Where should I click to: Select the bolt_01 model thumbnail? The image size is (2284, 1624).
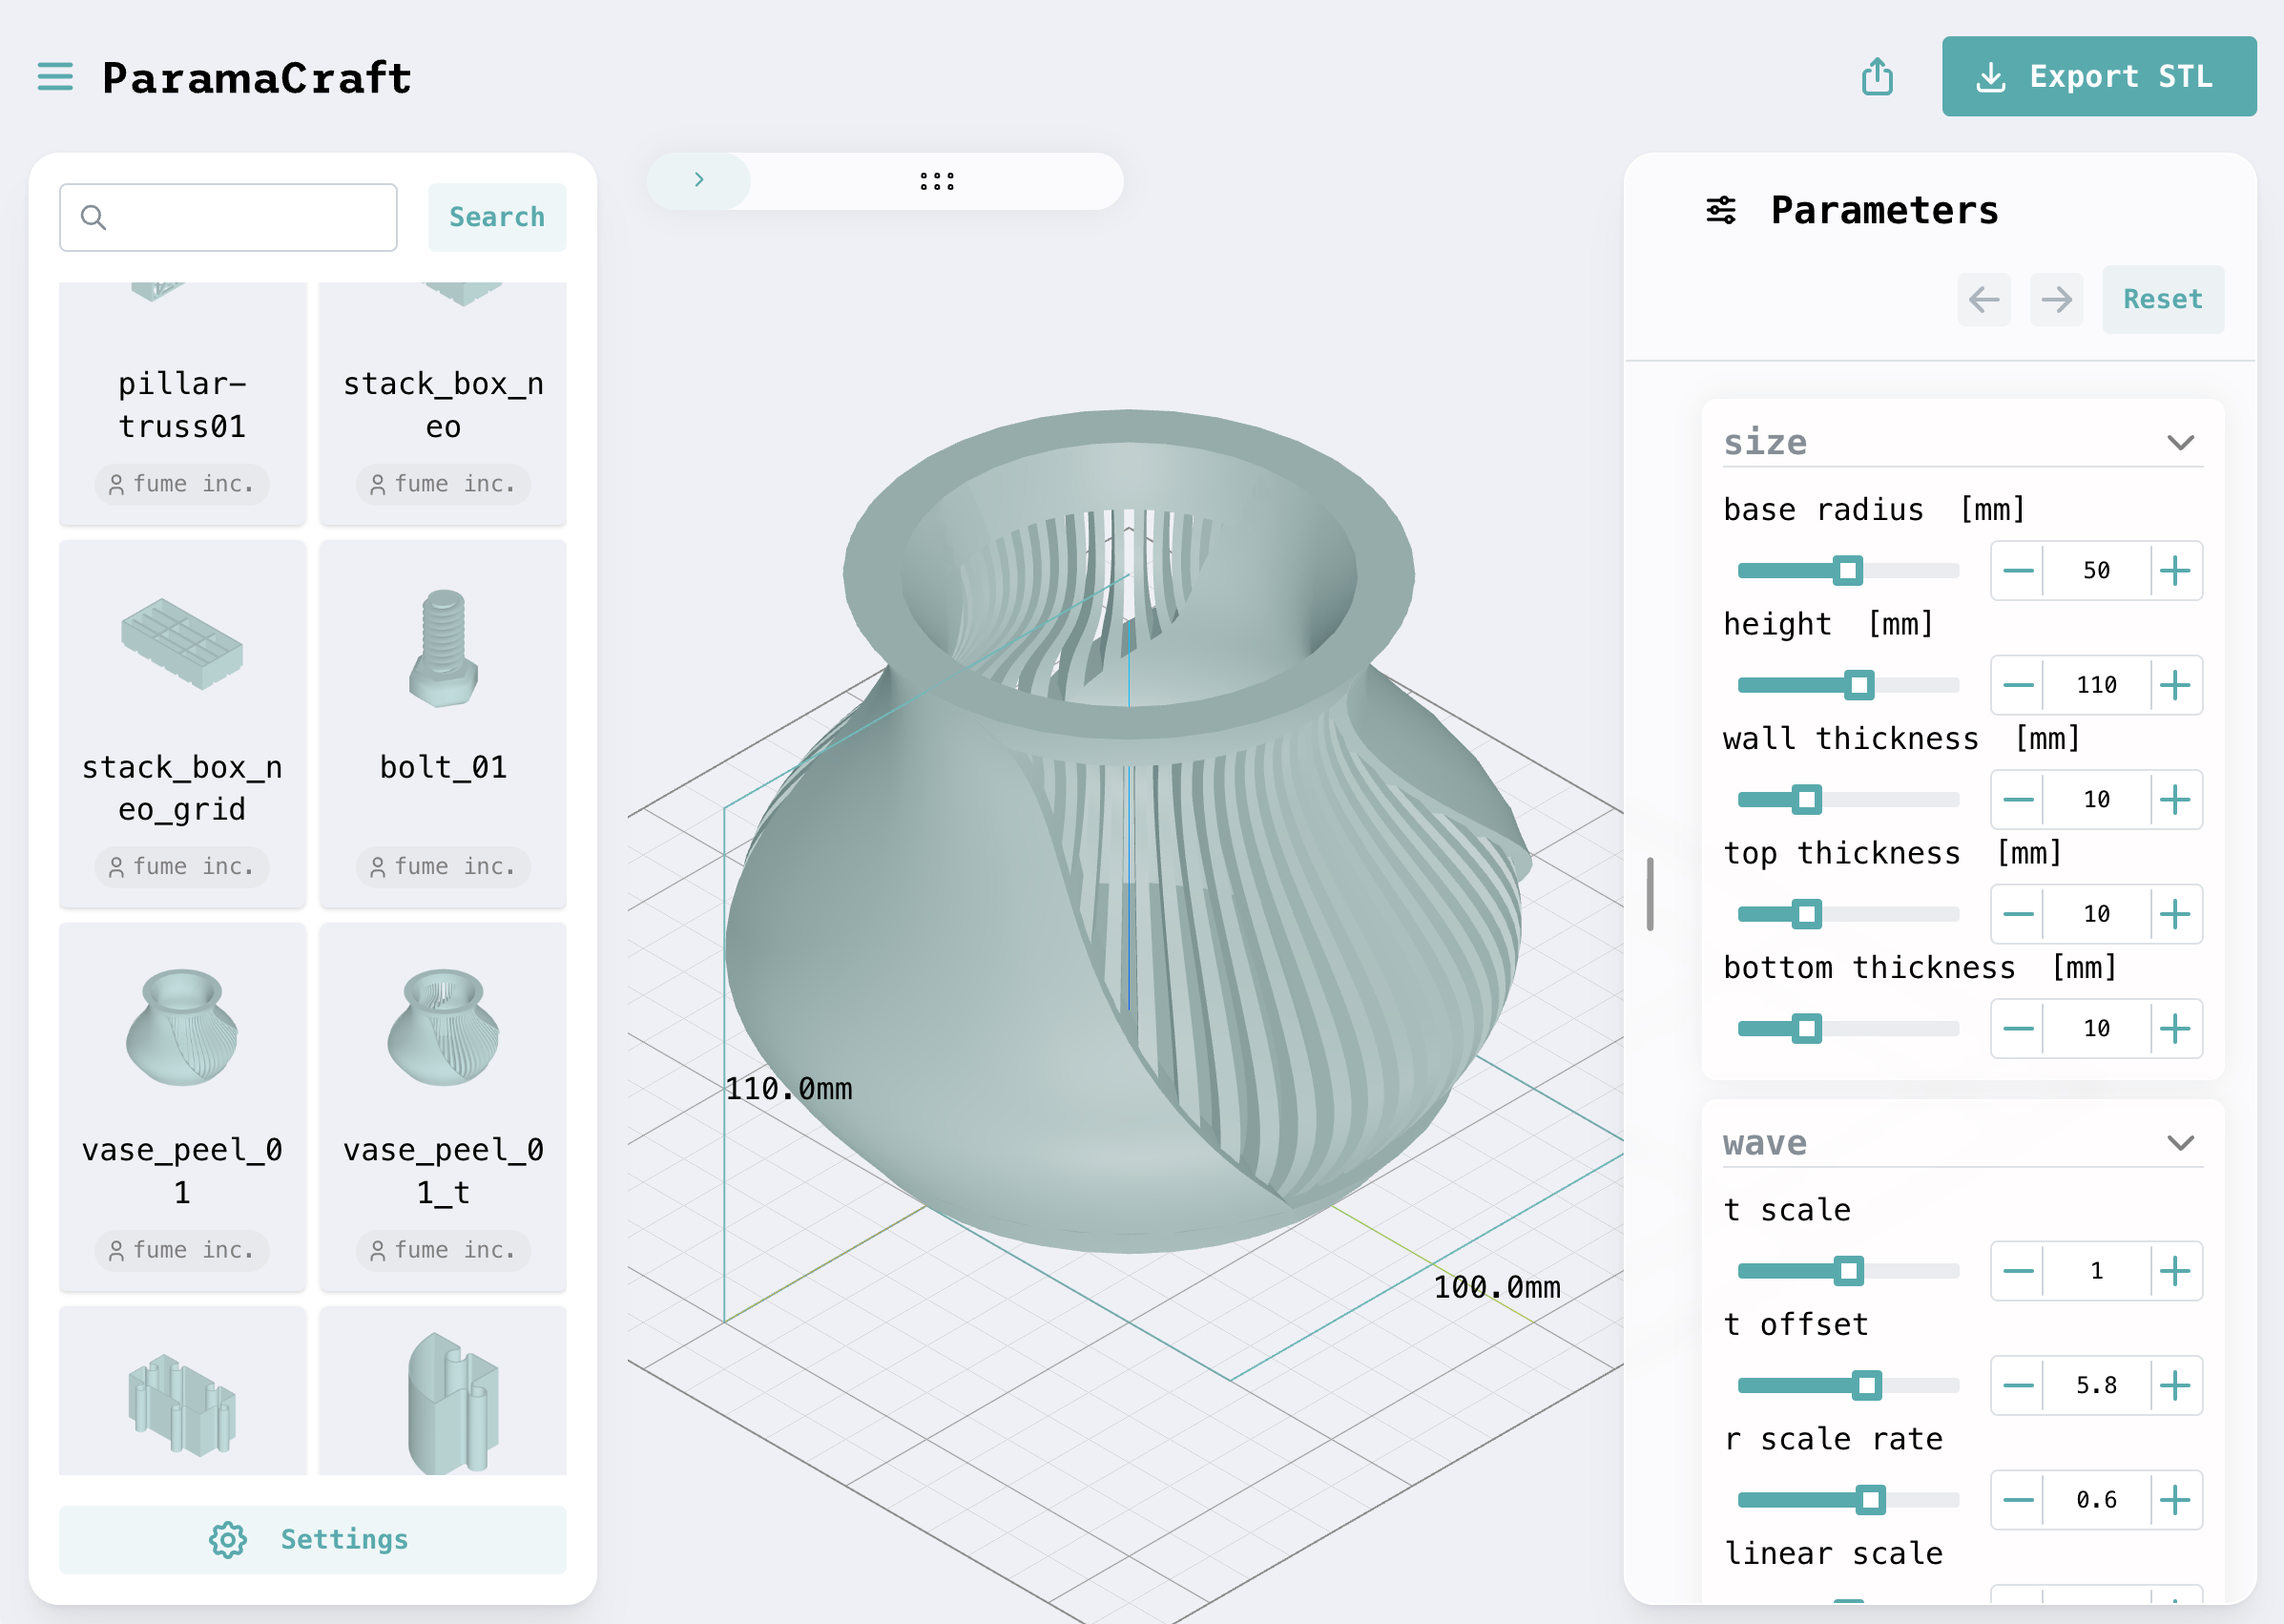(442, 650)
